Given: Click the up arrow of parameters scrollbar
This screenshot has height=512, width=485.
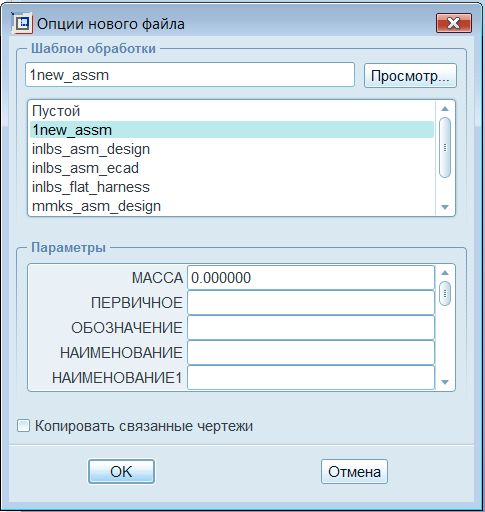Looking at the screenshot, I should (445, 273).
